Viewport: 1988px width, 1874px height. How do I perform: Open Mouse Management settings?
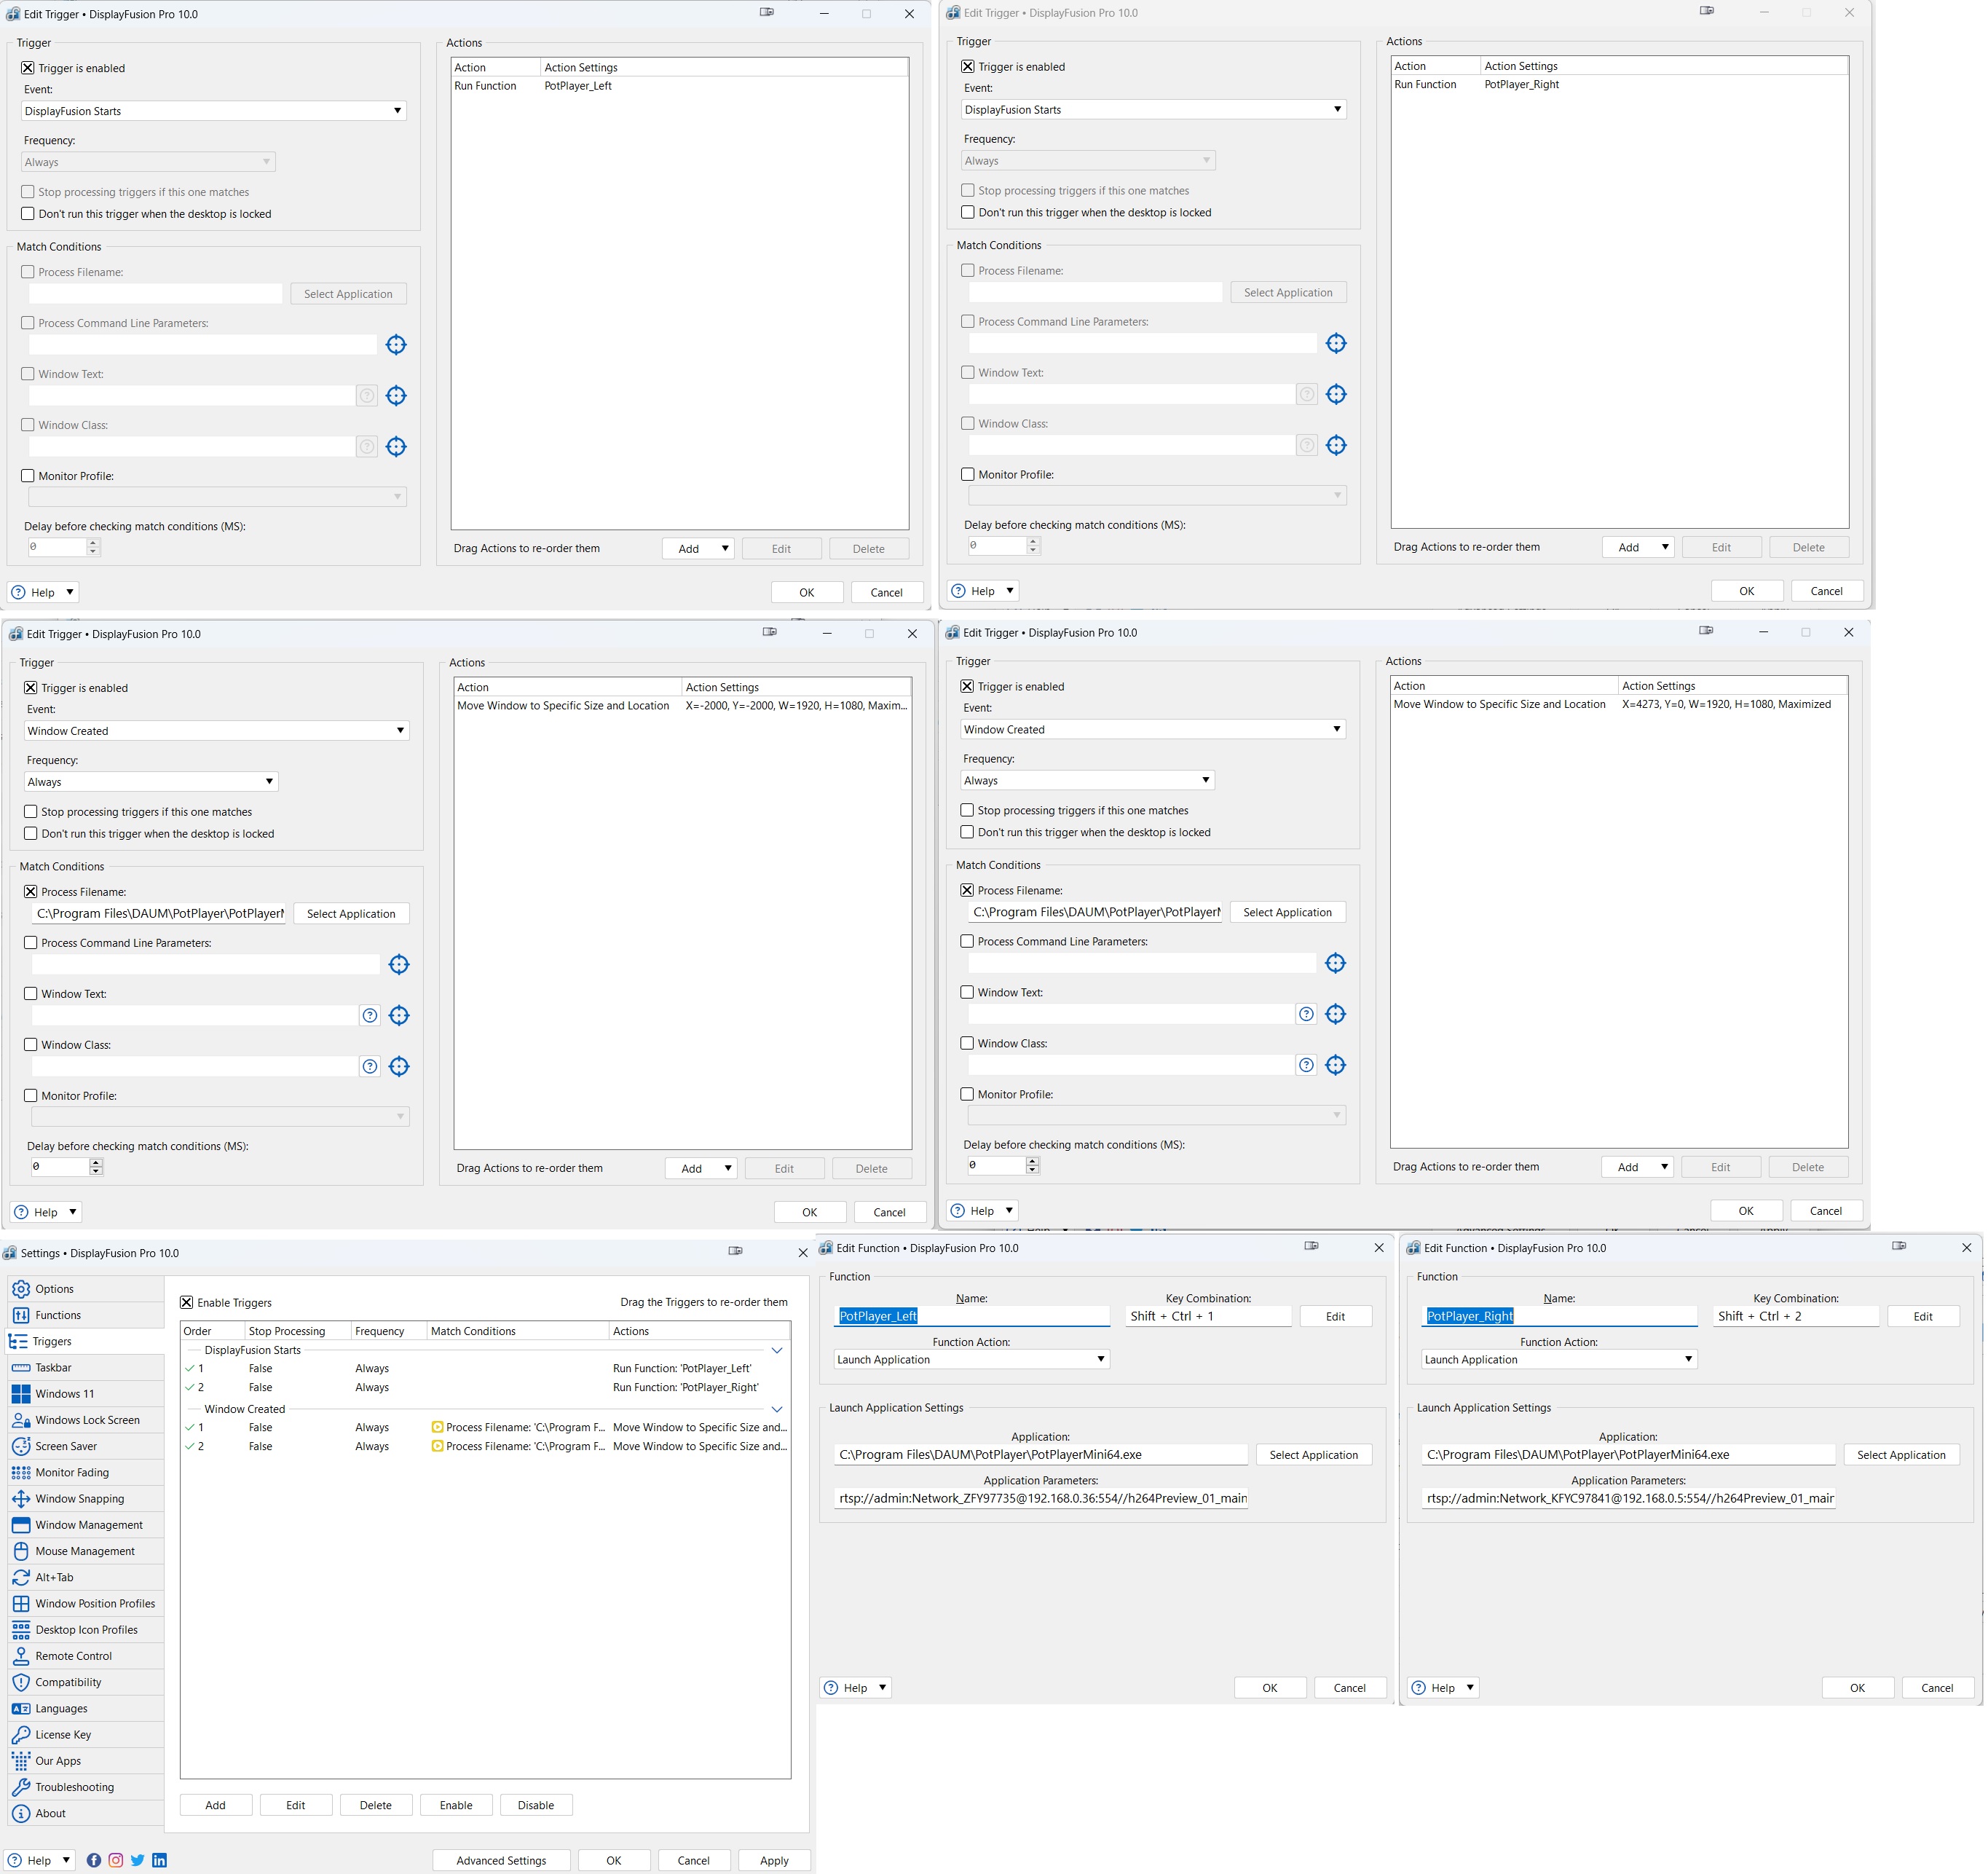pos(85,1551)
